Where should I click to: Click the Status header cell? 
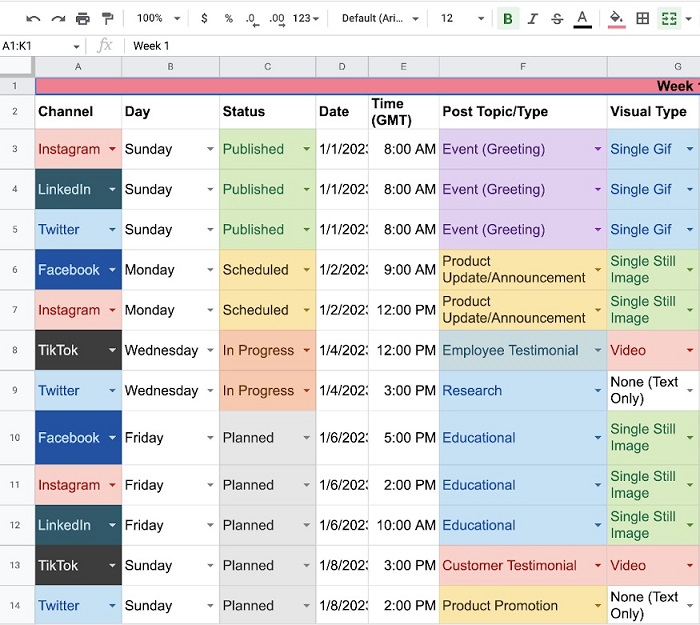(267, 112)
